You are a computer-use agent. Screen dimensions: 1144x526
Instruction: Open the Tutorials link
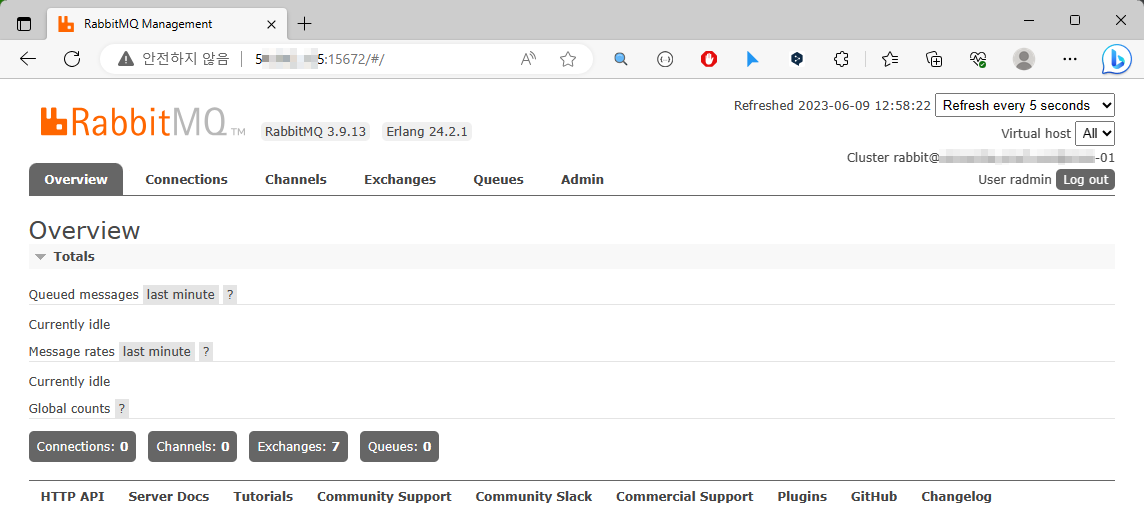263,497
